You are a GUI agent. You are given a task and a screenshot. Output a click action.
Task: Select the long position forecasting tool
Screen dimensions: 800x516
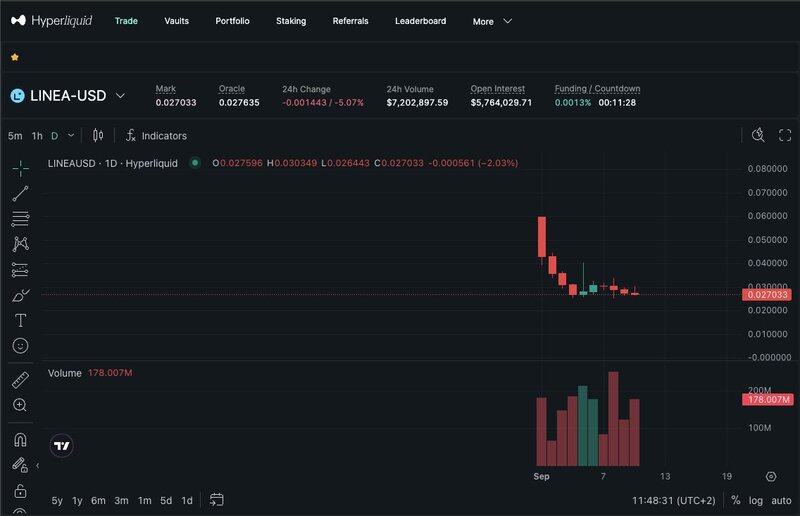click(20, 269)
